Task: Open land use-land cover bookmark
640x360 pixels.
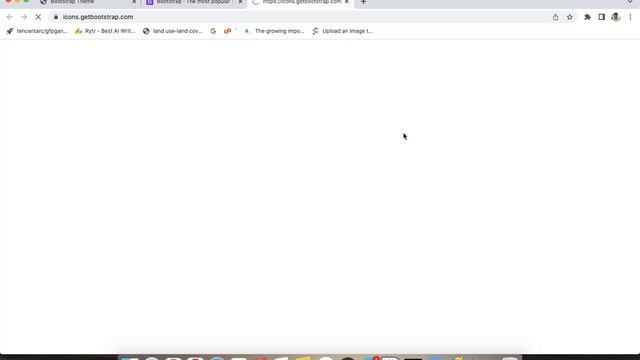Action: pos(173,31)
